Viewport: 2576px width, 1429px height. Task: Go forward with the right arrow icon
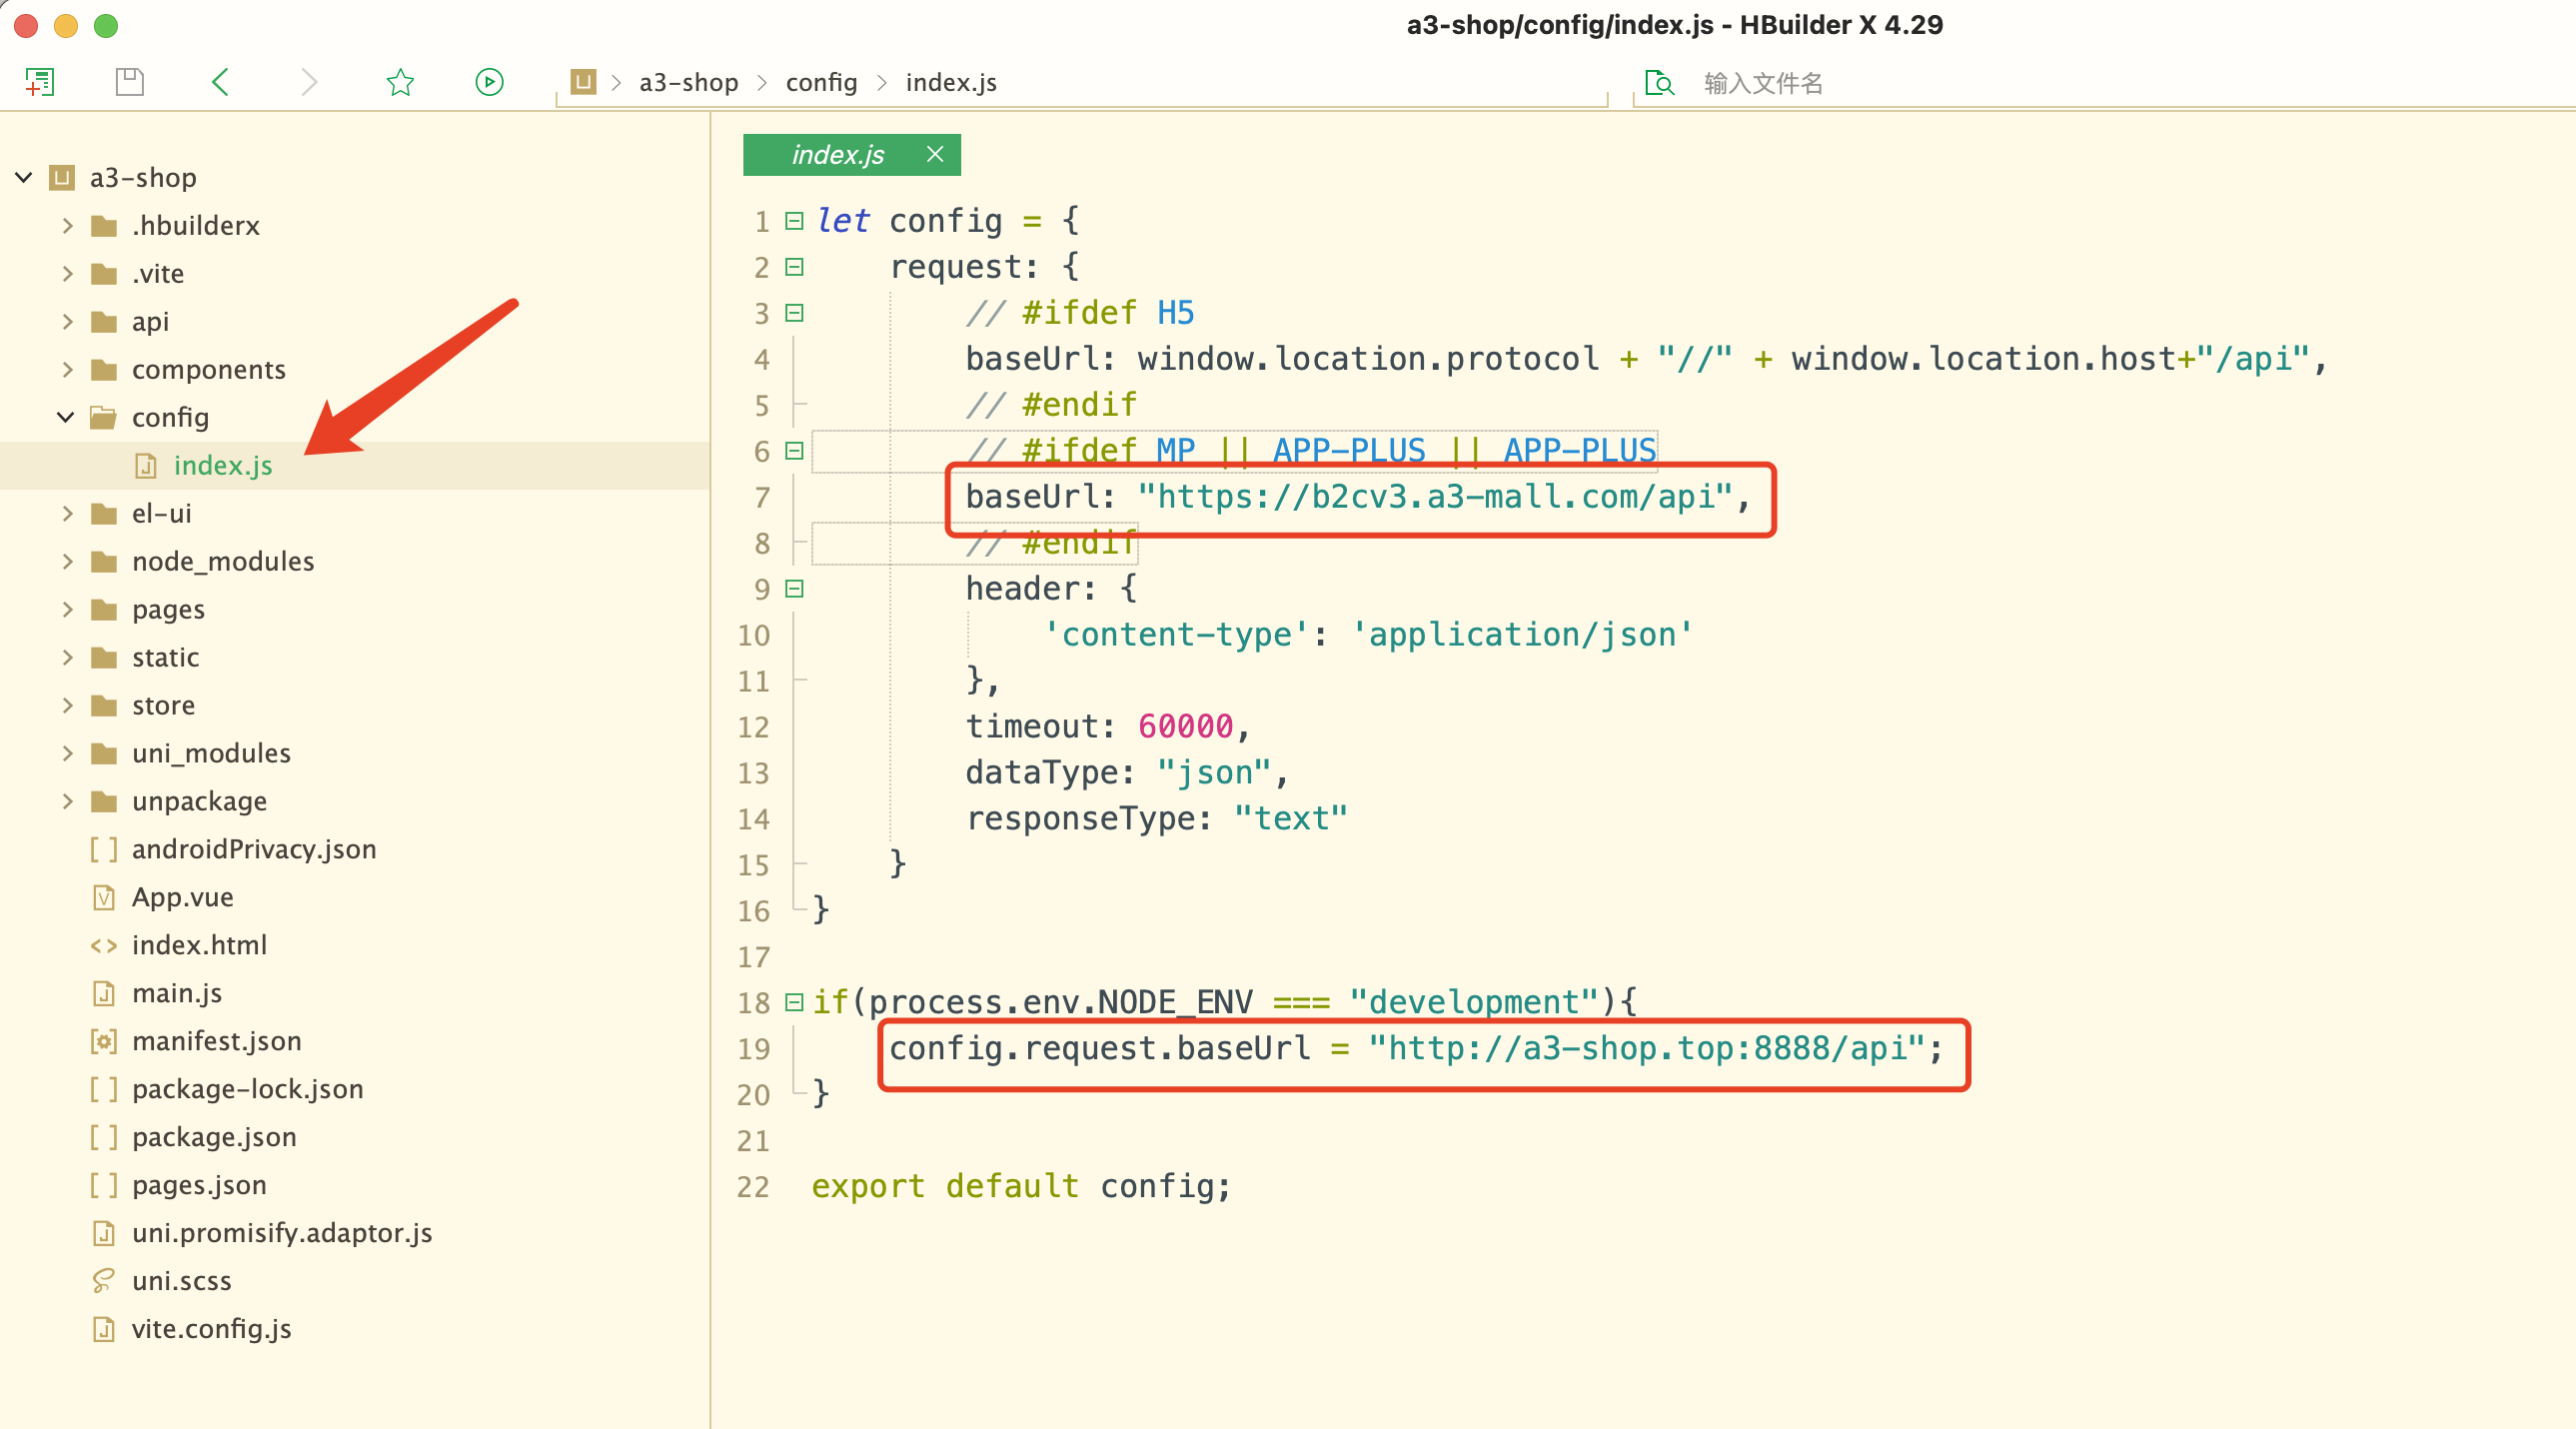[309, 82]
